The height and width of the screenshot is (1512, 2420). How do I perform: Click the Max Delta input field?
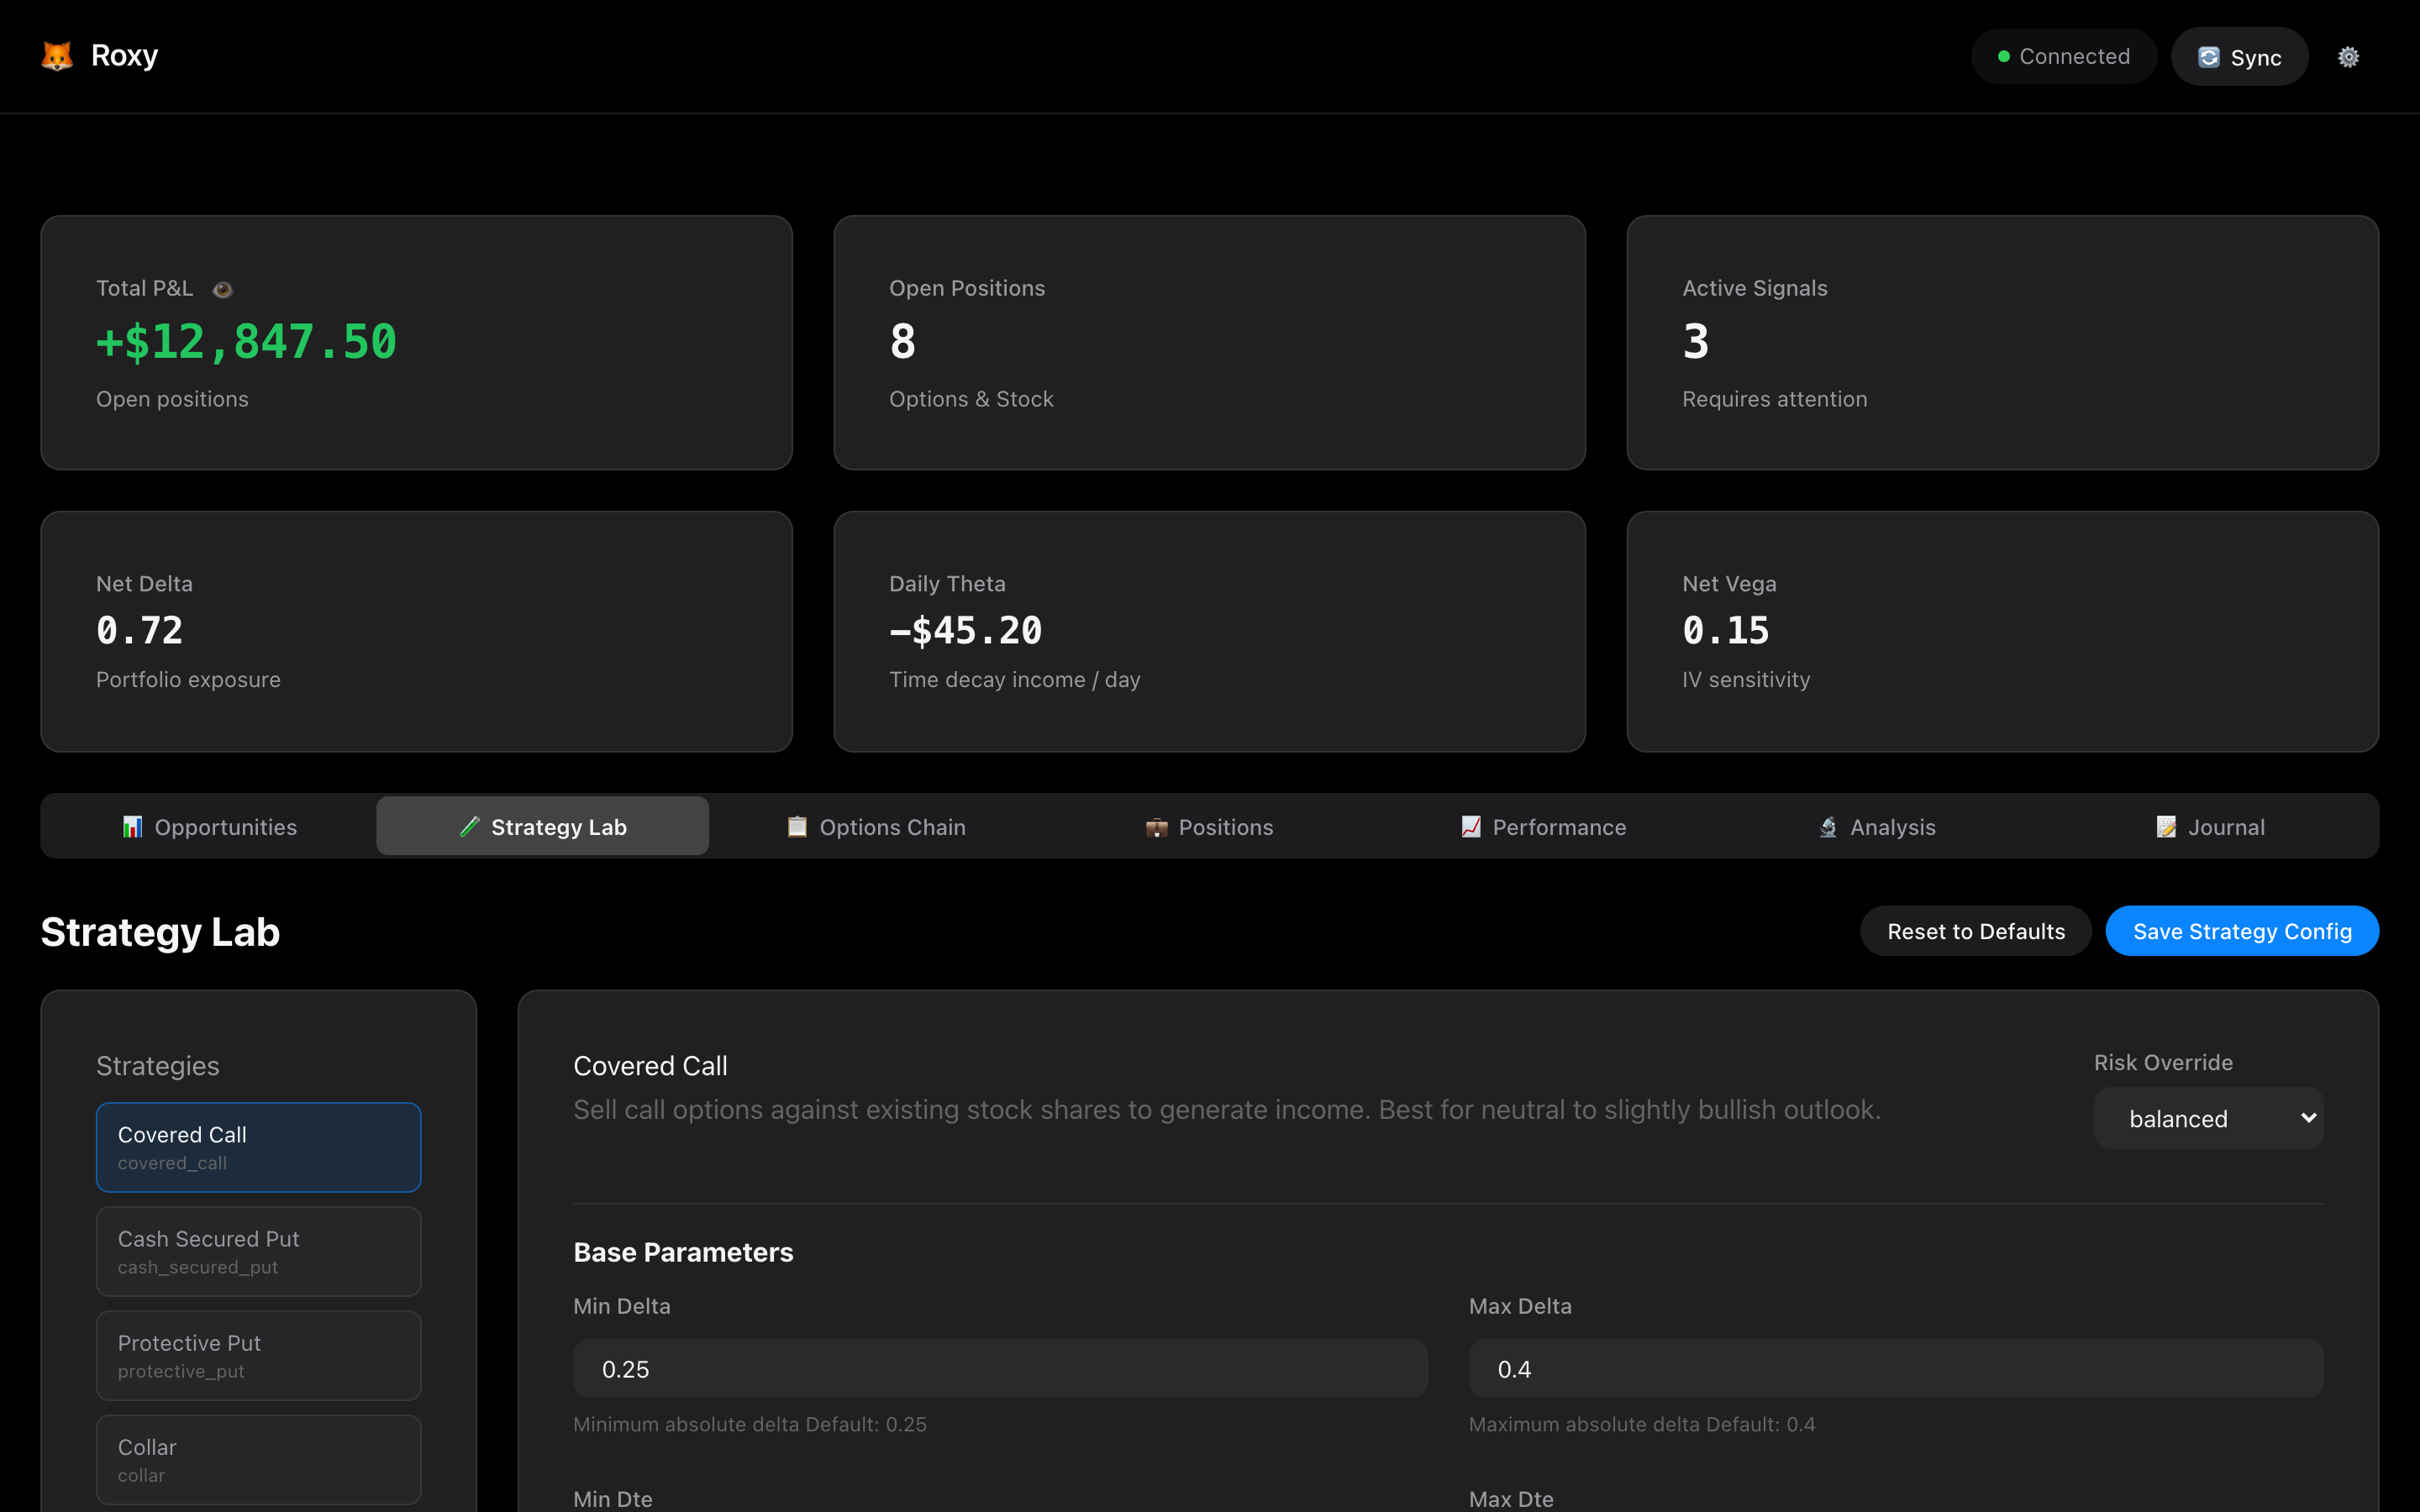pos(1895,1369)
